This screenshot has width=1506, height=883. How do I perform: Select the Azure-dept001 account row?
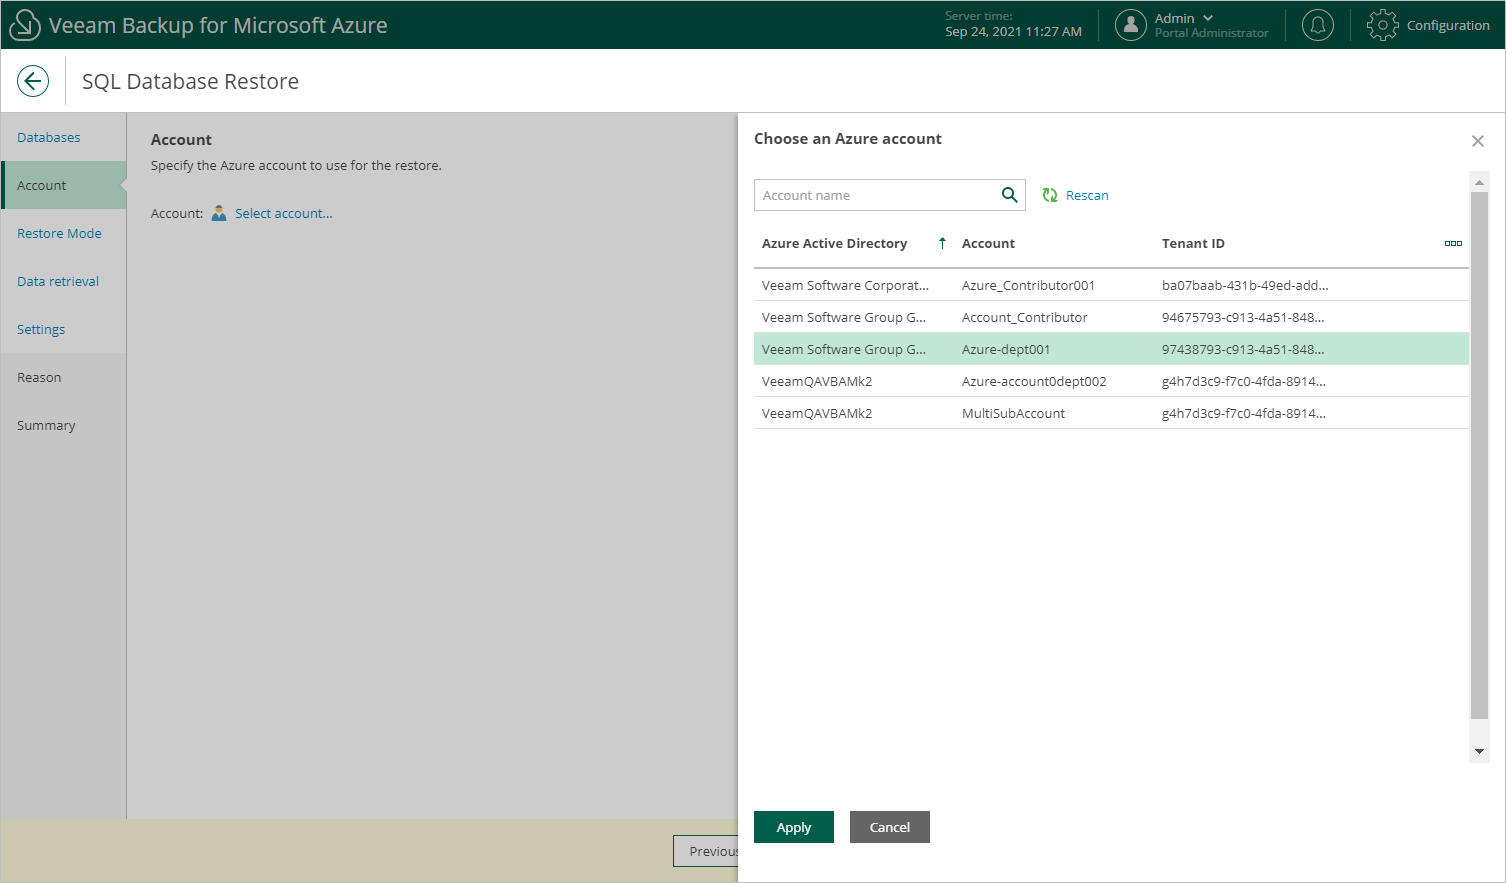[x=1111, y=349]
